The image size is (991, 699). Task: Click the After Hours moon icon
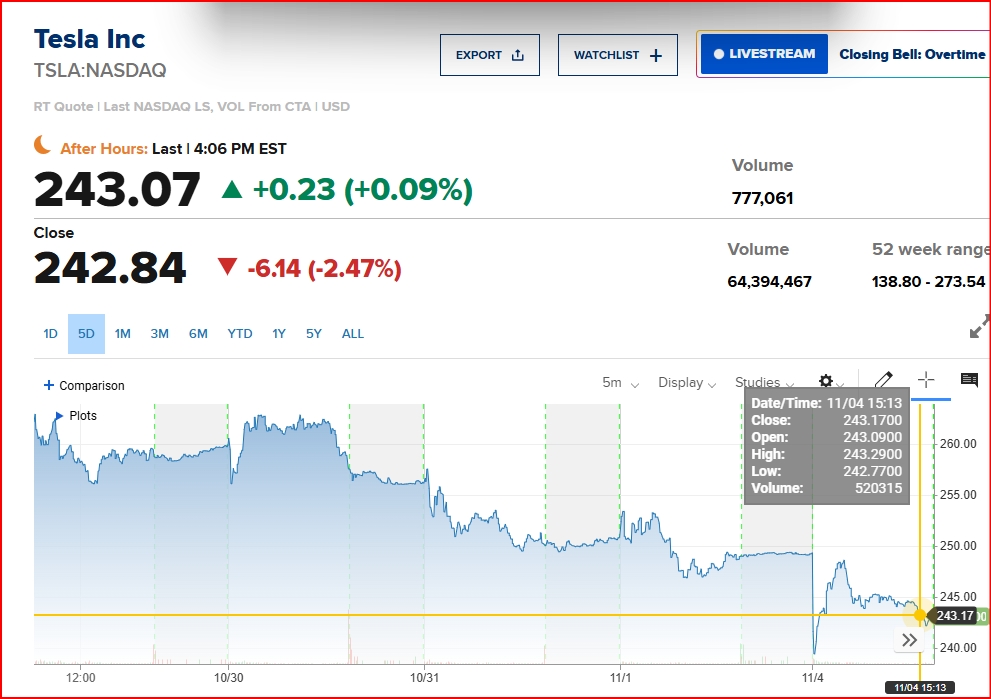(x=42, y=145)
